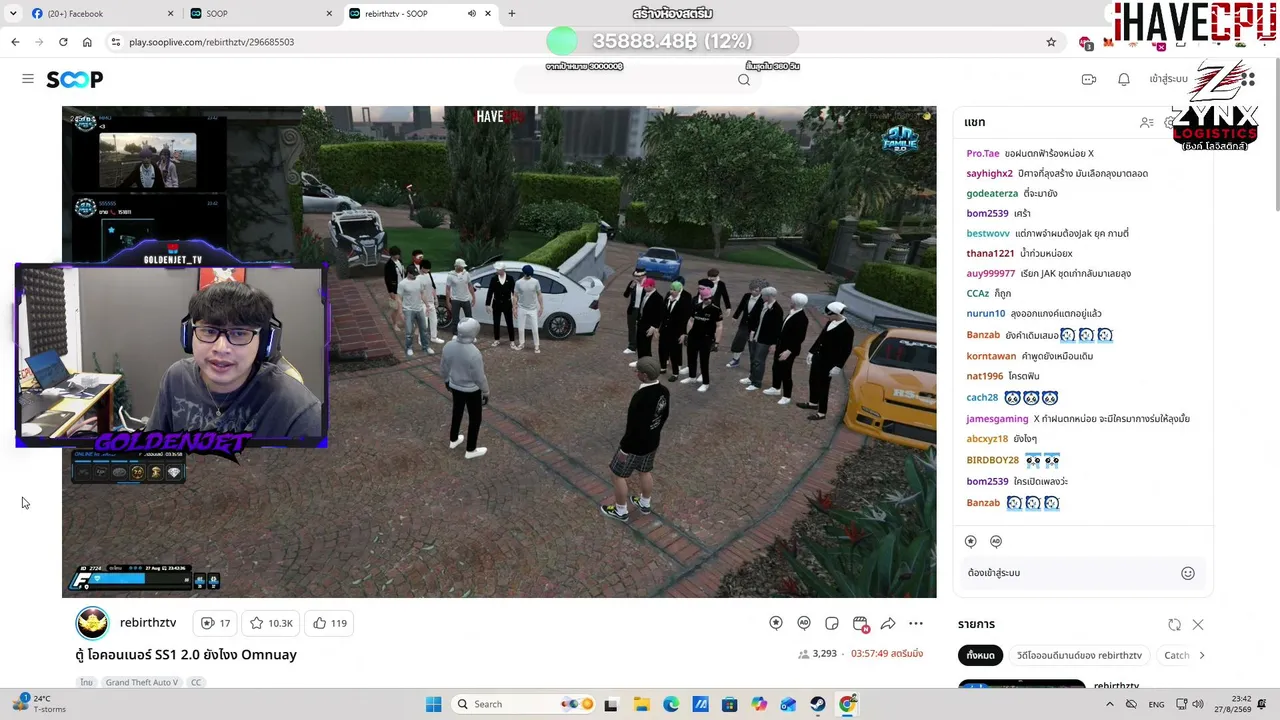Click the CC tag
1280x720 pixels.
click(196, 682)
